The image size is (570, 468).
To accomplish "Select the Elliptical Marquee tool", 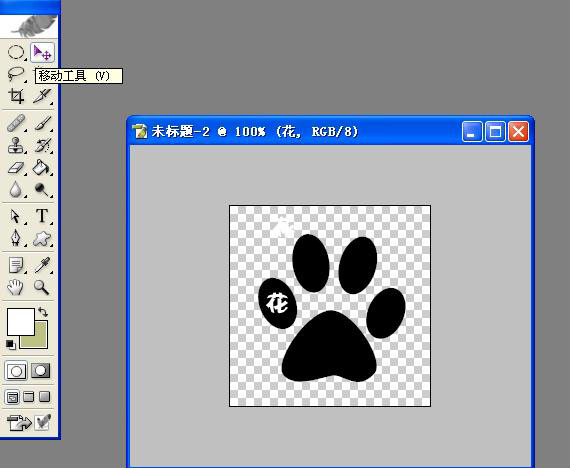I will (x=16, y=52).
